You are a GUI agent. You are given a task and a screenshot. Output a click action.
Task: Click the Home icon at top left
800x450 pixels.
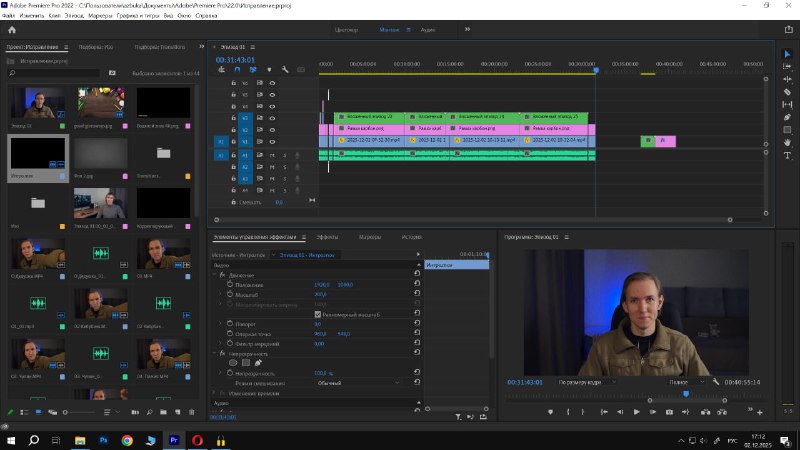[x=12, y=30]
